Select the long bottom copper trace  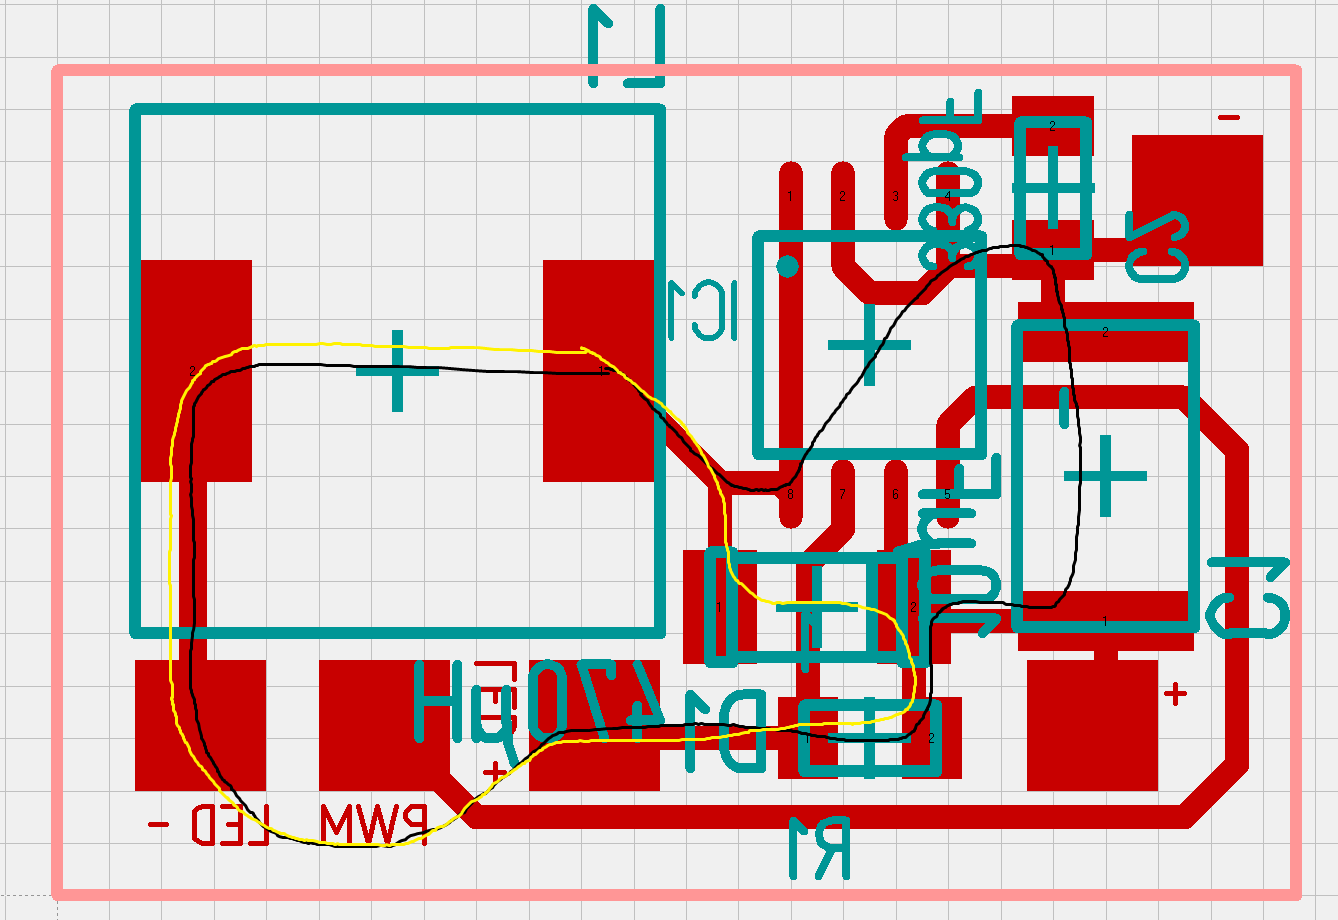pos(830,817)
